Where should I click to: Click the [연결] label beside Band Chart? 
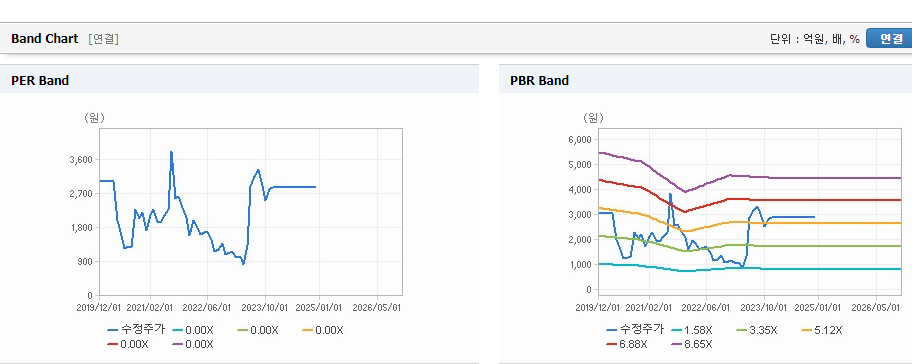(104, 39)
